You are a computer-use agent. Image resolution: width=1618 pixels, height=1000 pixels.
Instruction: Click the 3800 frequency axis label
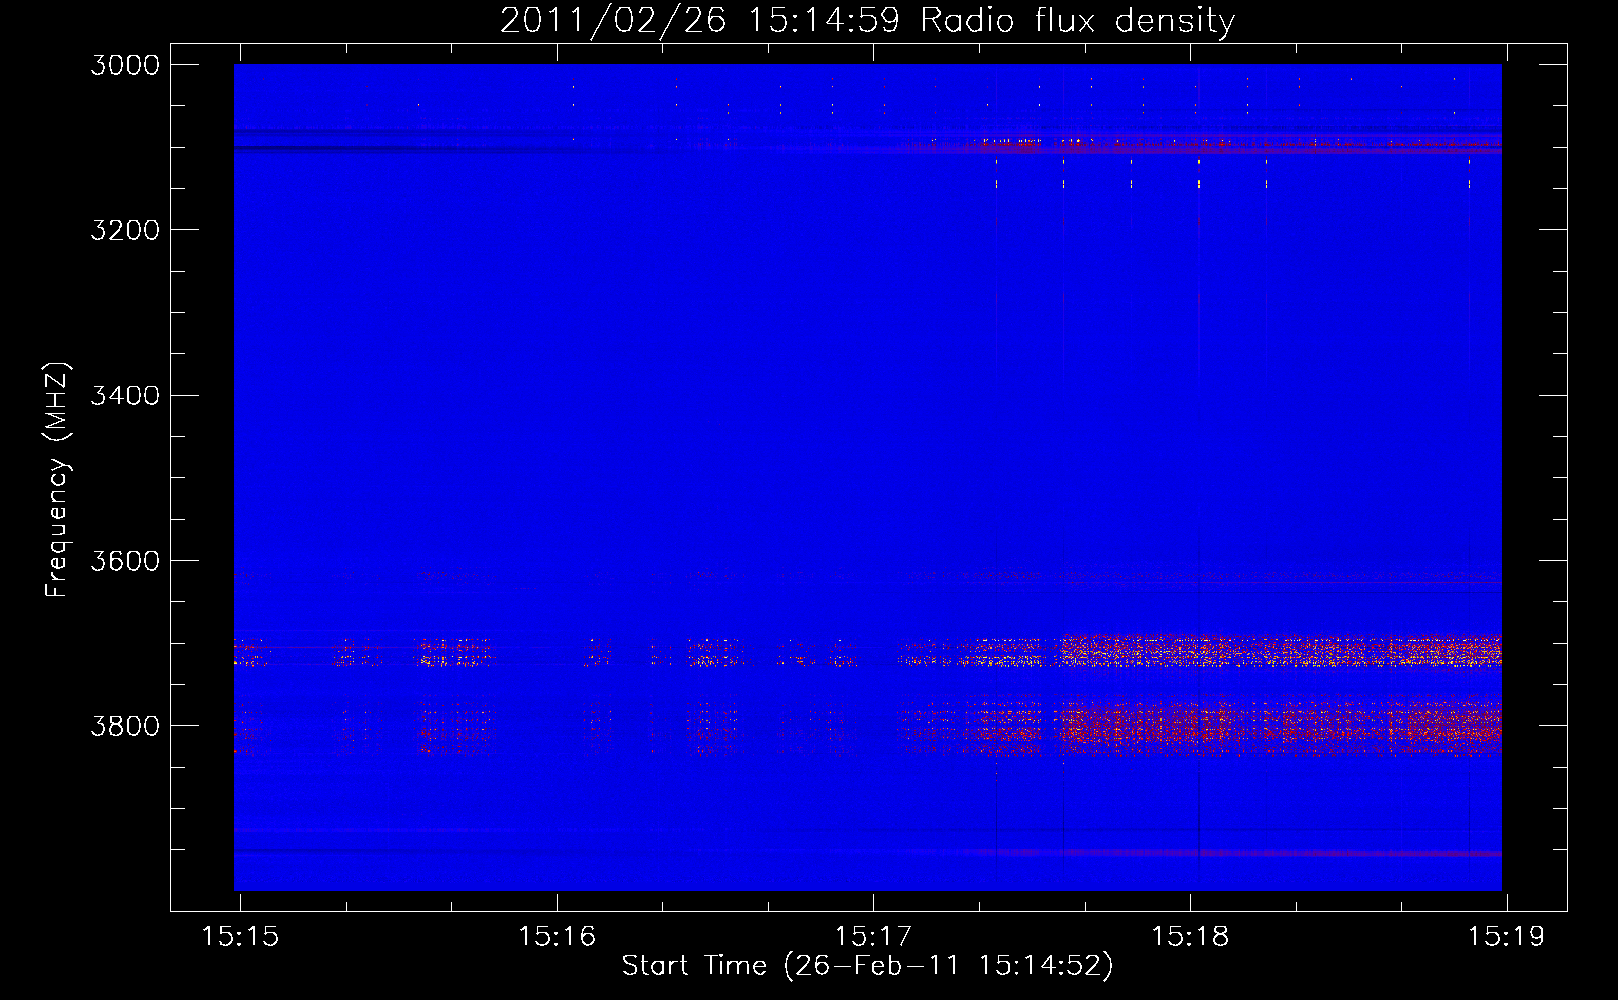point(125,725)
